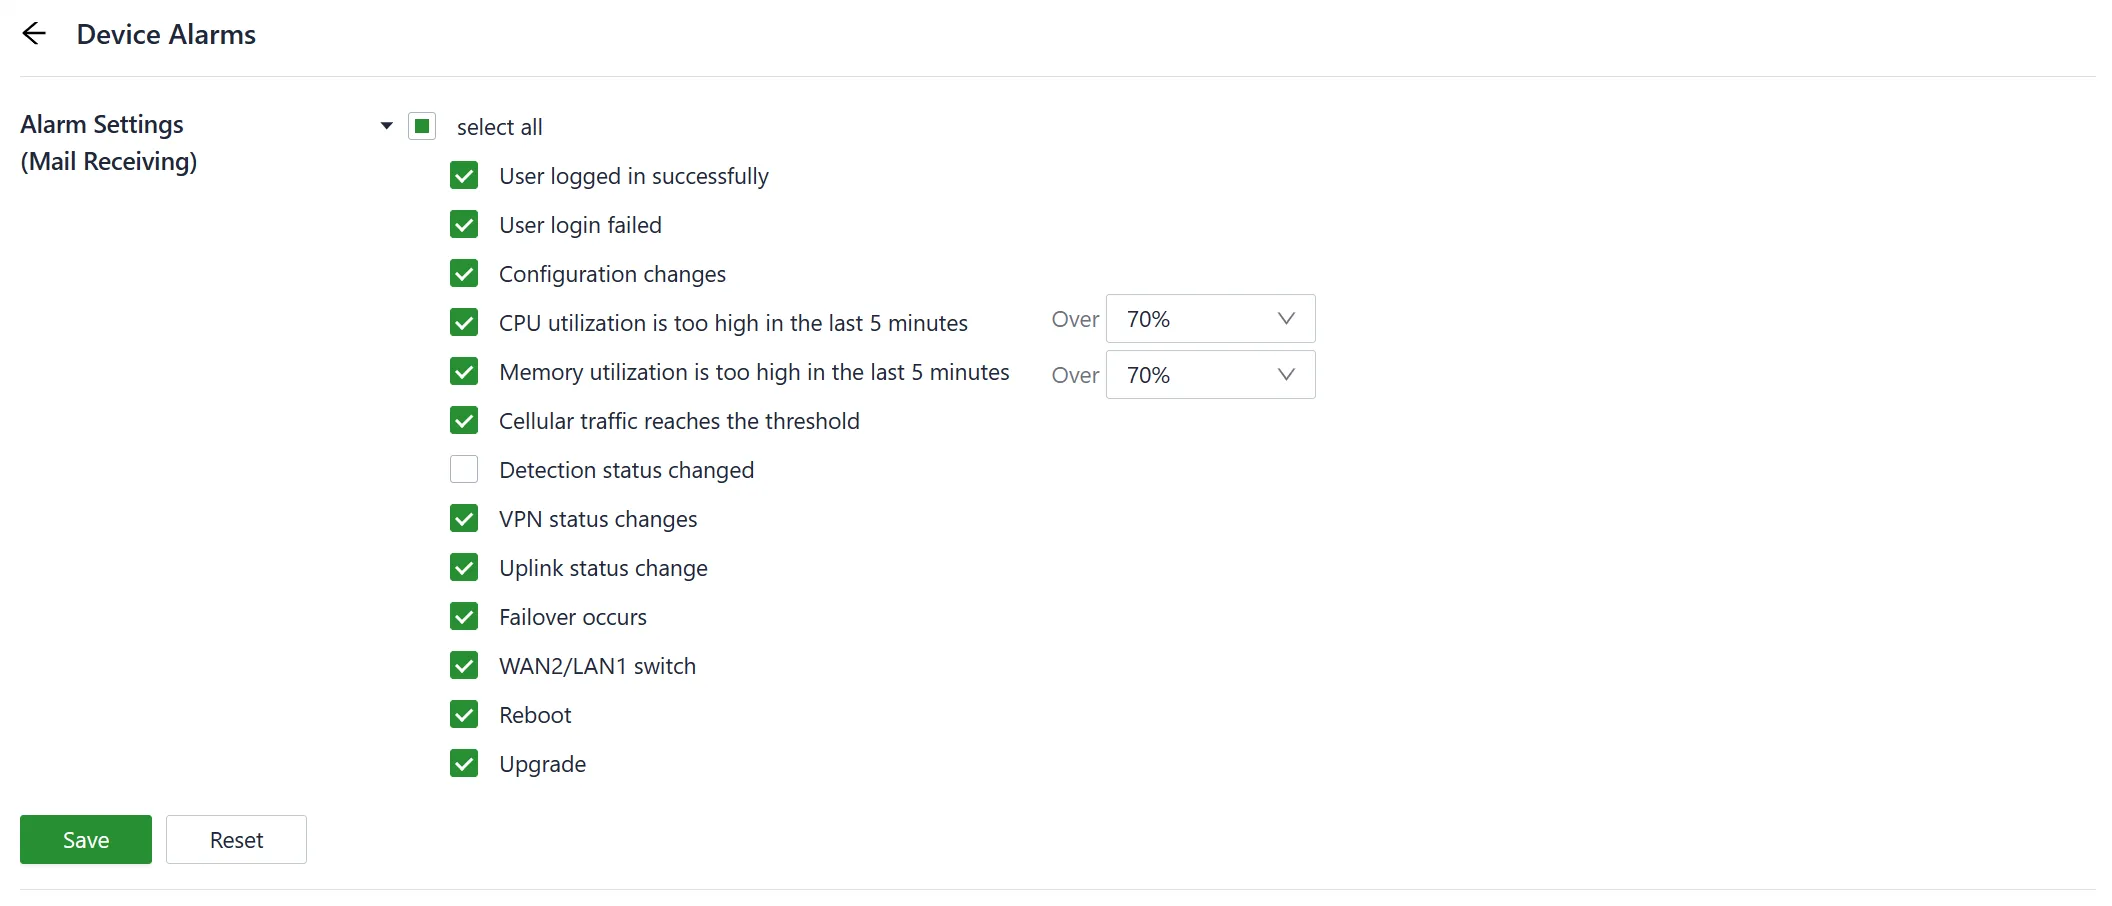
Task: Click the green Save button
Action: 86,840
